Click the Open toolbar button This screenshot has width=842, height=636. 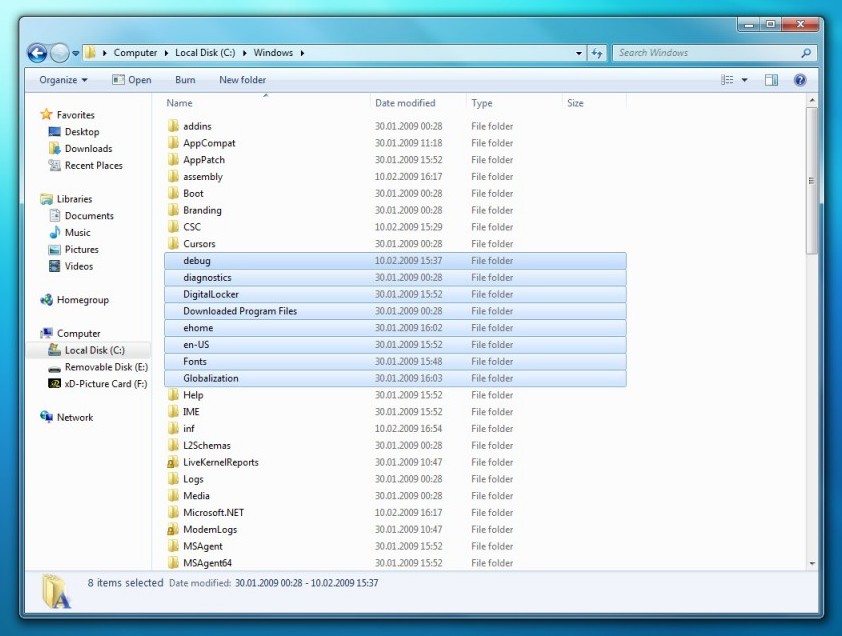(x=132, y=80)
